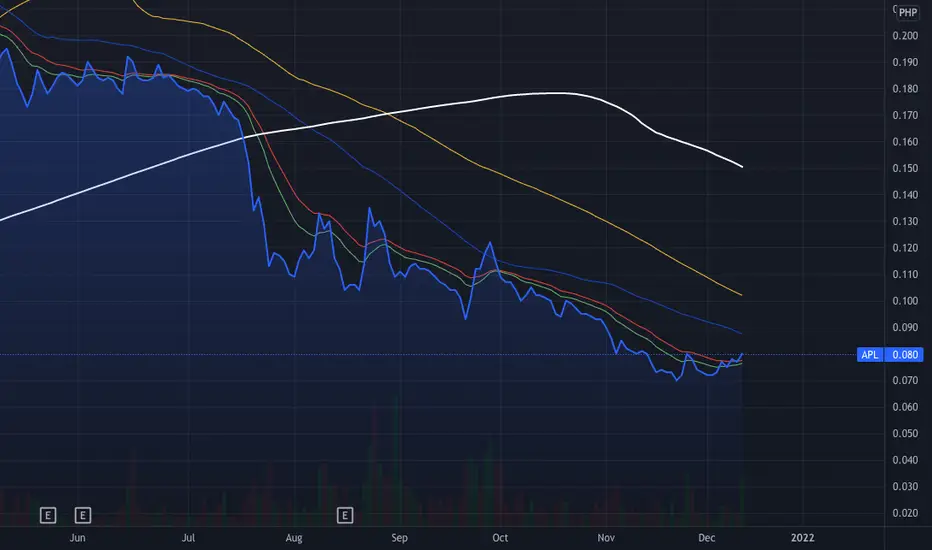
Task: Click the 0.170 price axis label
Action: [905, 115]
